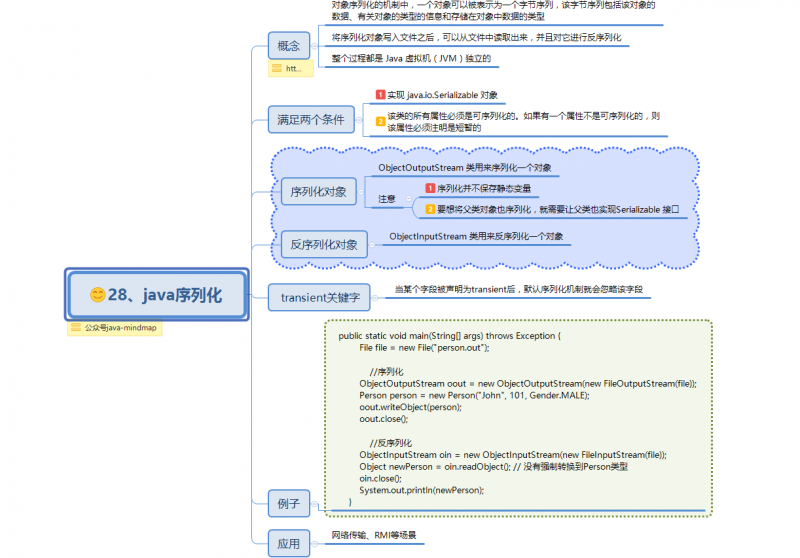Click the orange priority 2 marker beside 要想将父类对象也序列化

tap(430, 209)
